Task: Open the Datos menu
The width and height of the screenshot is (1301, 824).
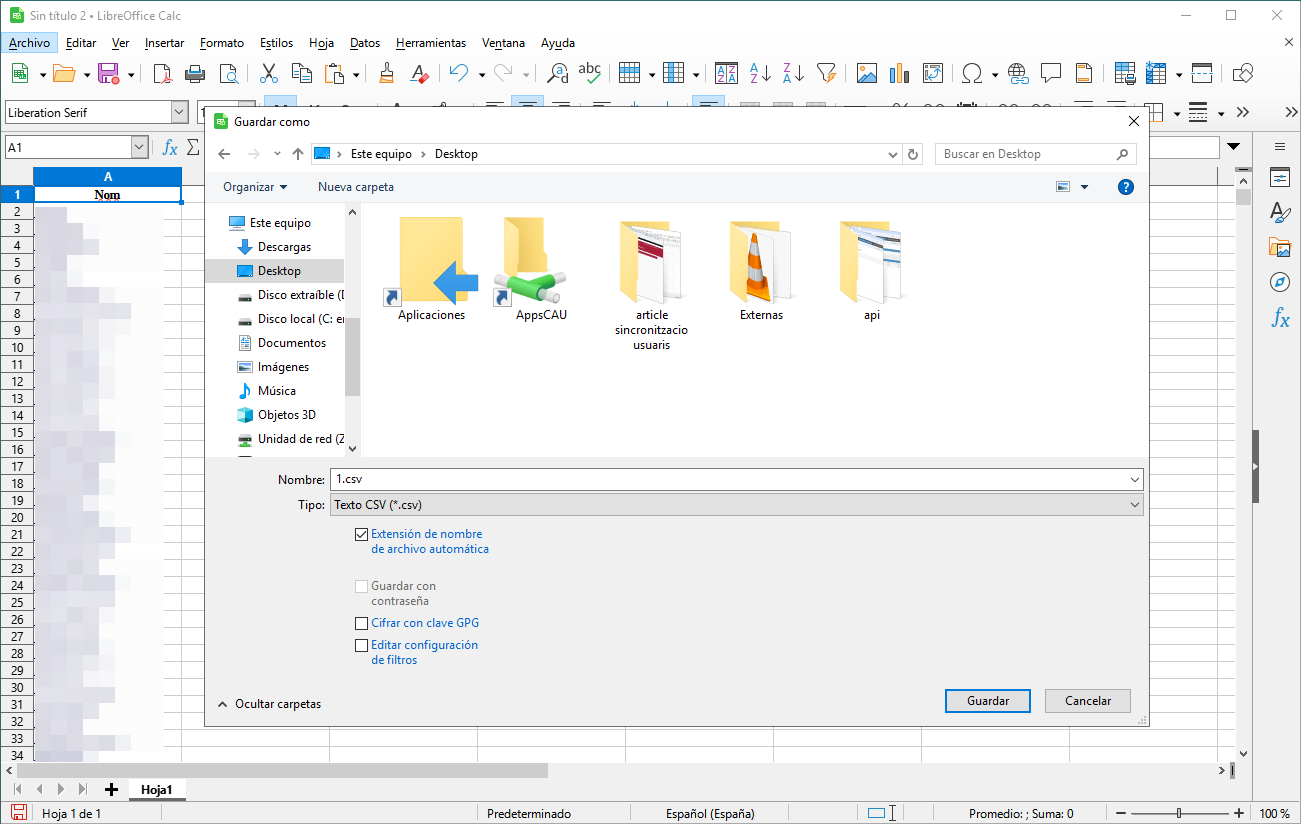Action: [365, 43]
